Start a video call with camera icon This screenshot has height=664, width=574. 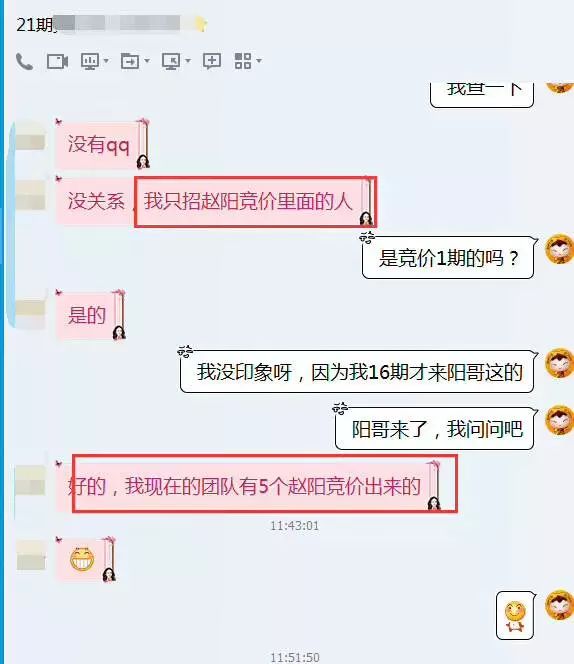[x=57, y=61]
